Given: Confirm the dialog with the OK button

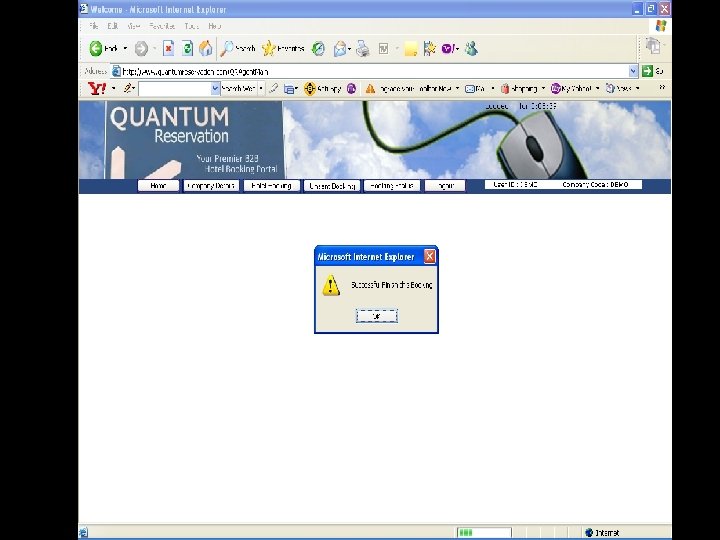Looking at the screenshot, I should pos(377,316).
